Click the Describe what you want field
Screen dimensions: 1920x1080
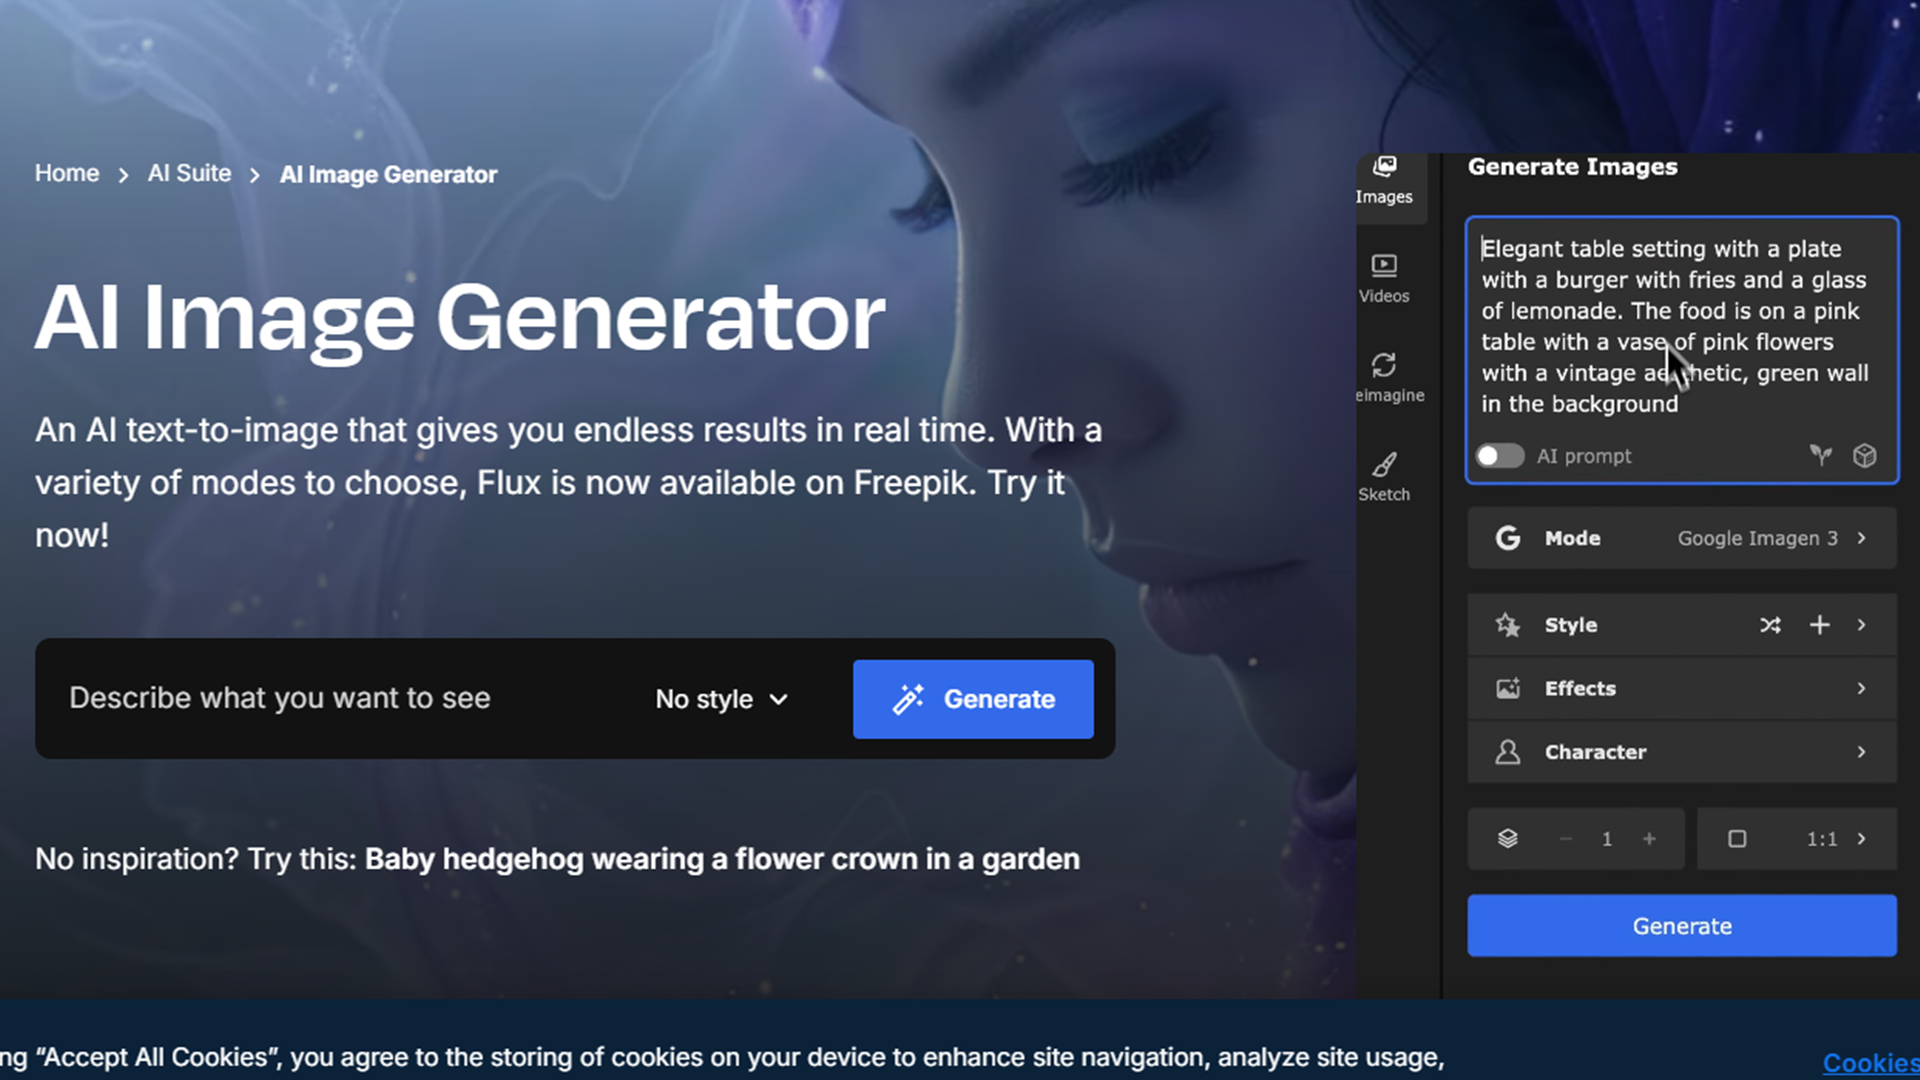click(330, 698)
